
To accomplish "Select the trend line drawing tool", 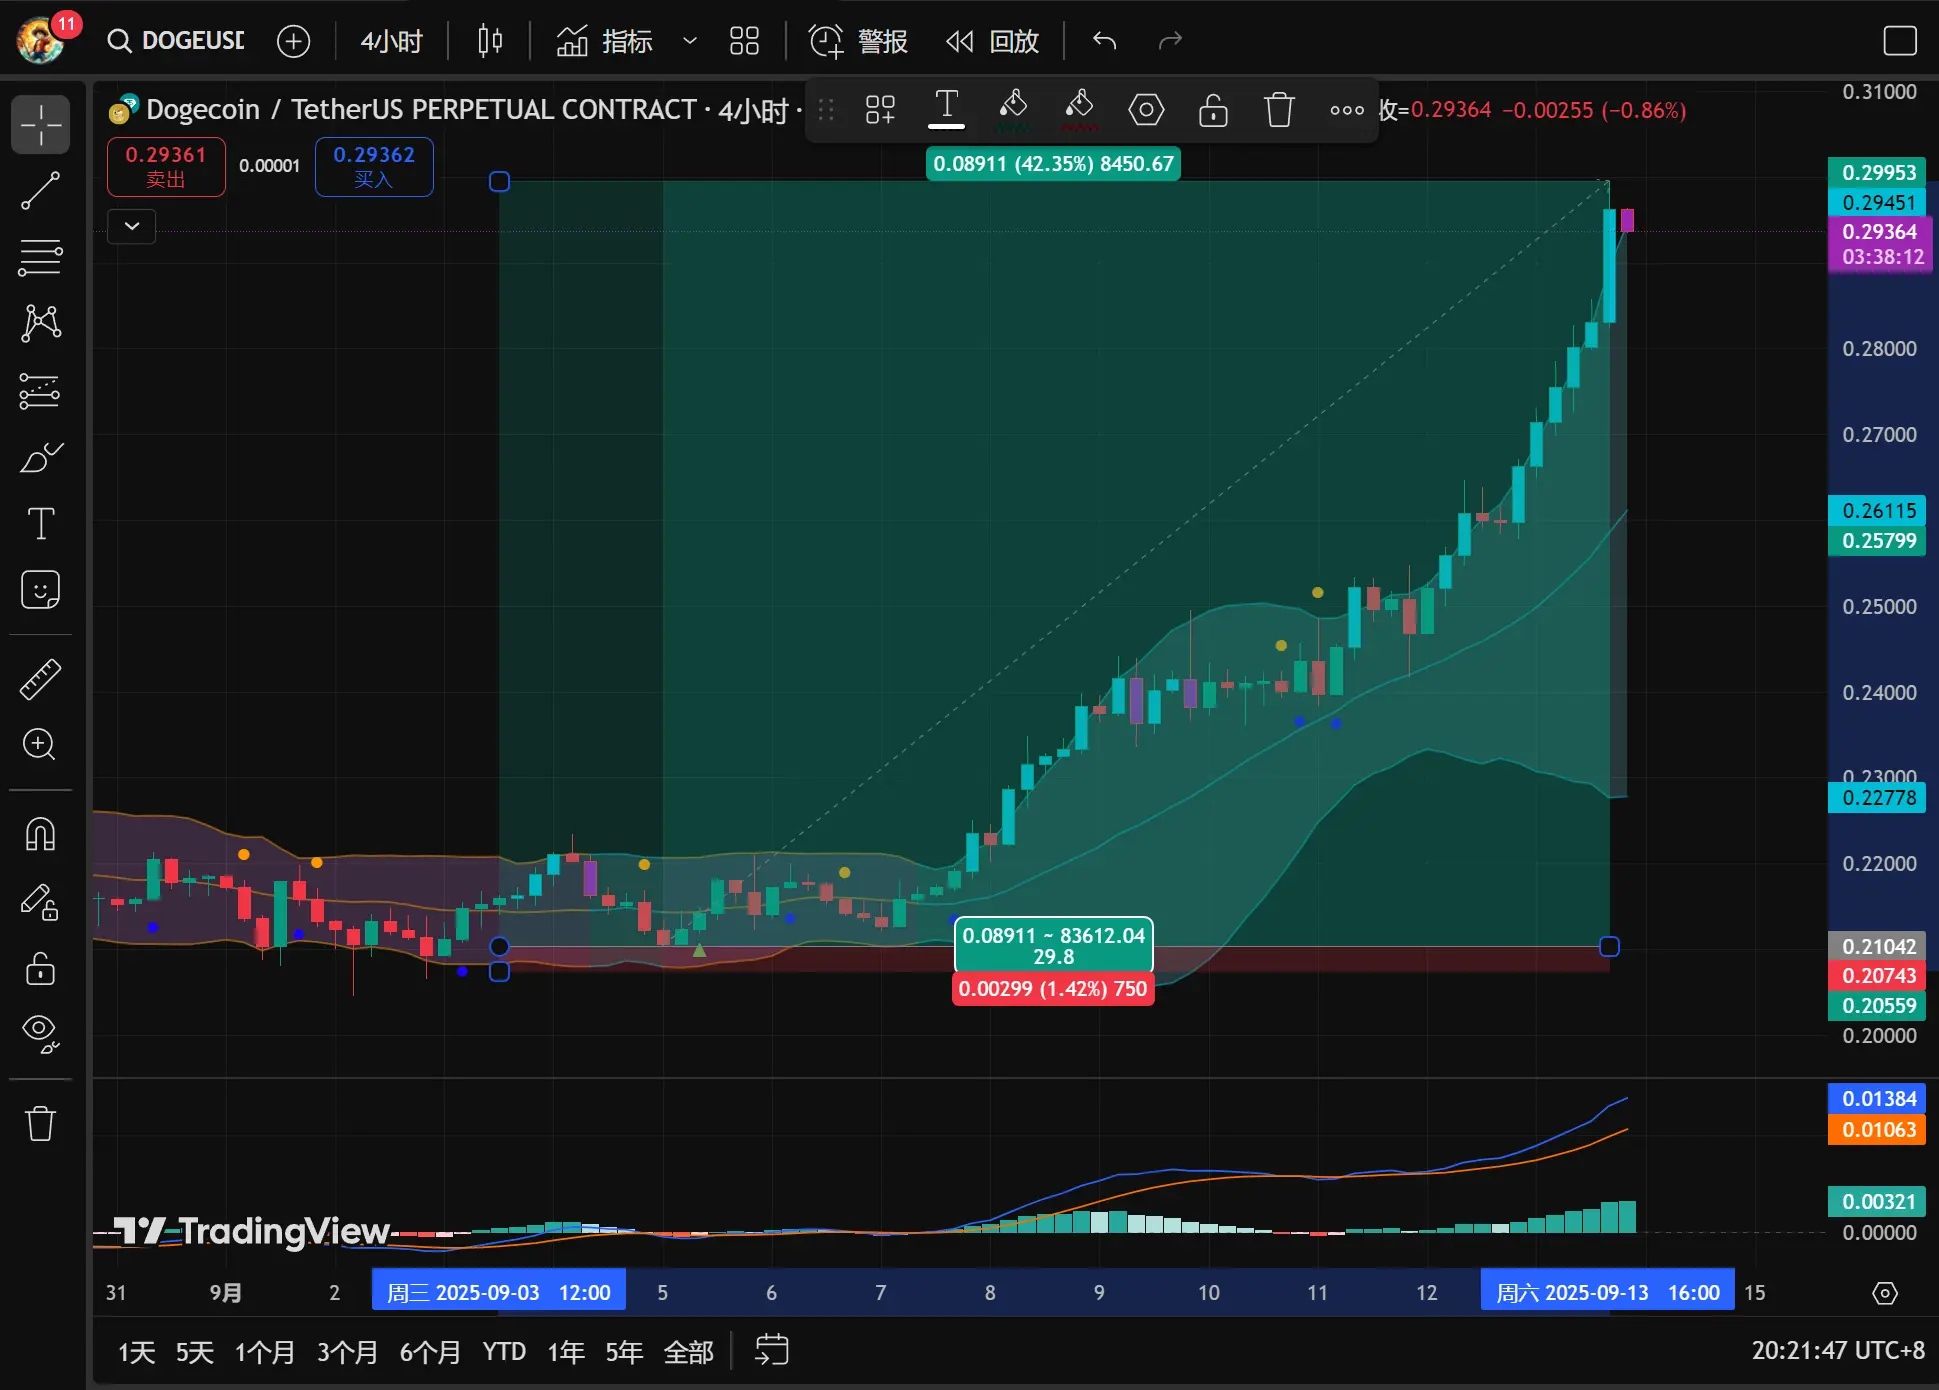I will click(x=41, y=191).
